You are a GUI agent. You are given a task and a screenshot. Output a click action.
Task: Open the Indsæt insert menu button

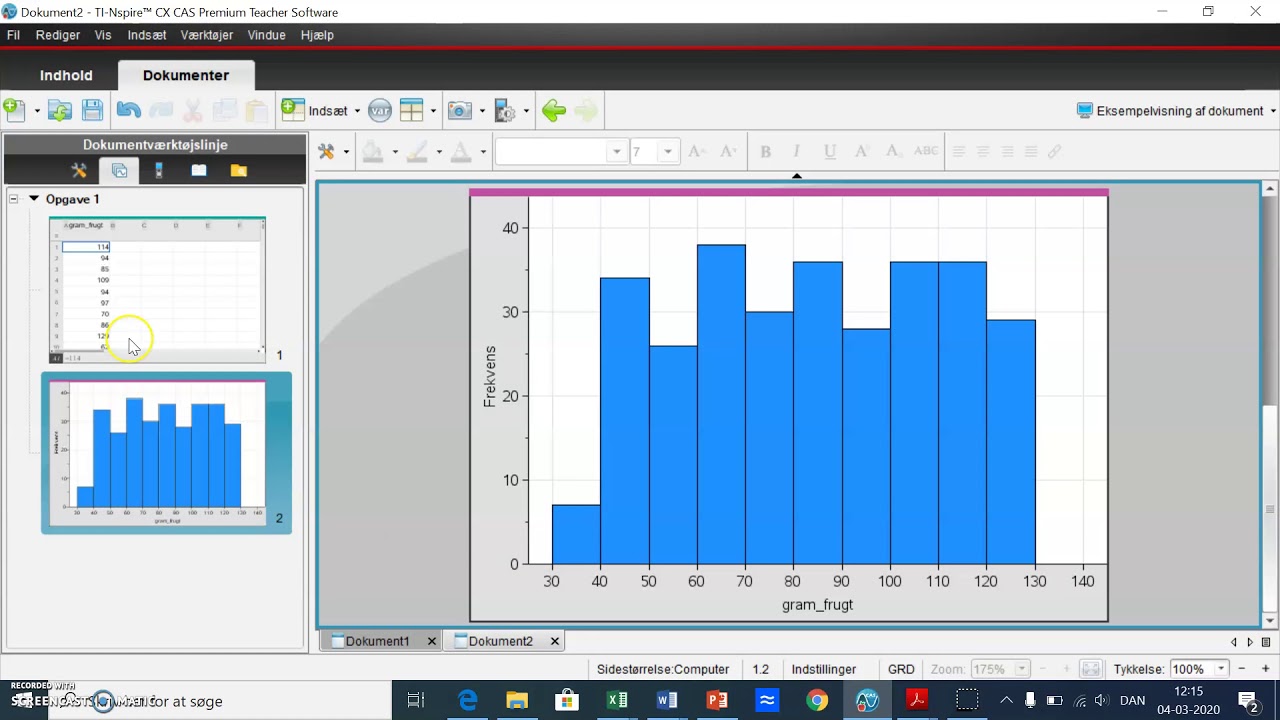tap(320, 110)
